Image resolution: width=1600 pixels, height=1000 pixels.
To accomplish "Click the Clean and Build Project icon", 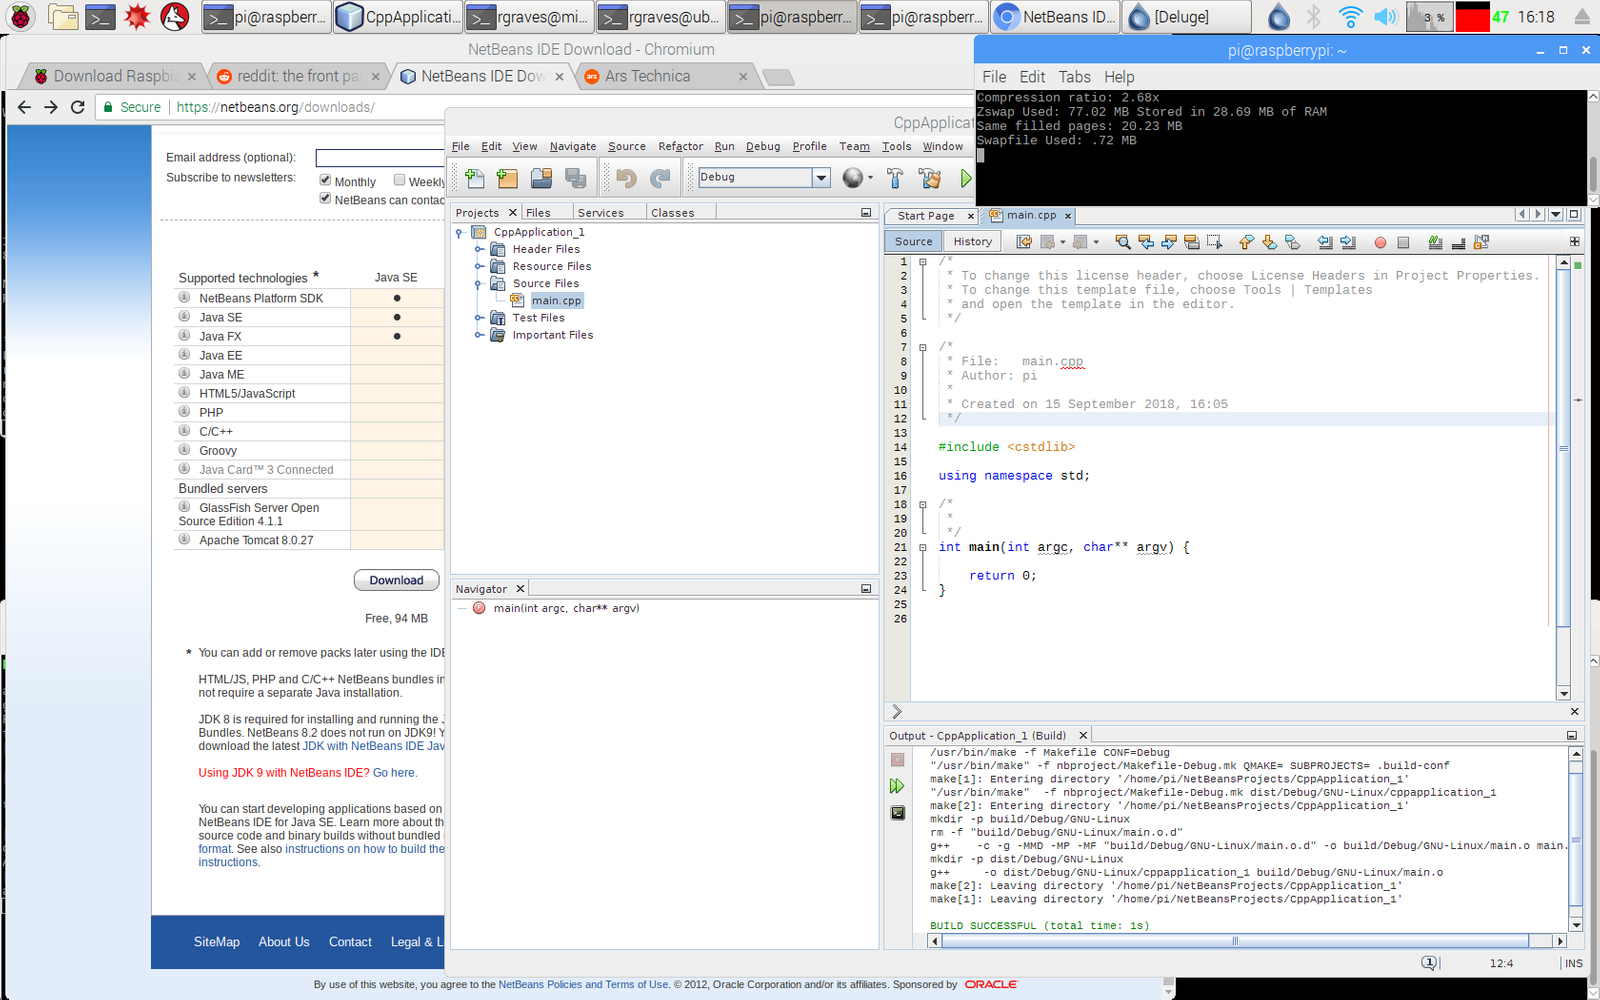I will click(x=930, y=178).
